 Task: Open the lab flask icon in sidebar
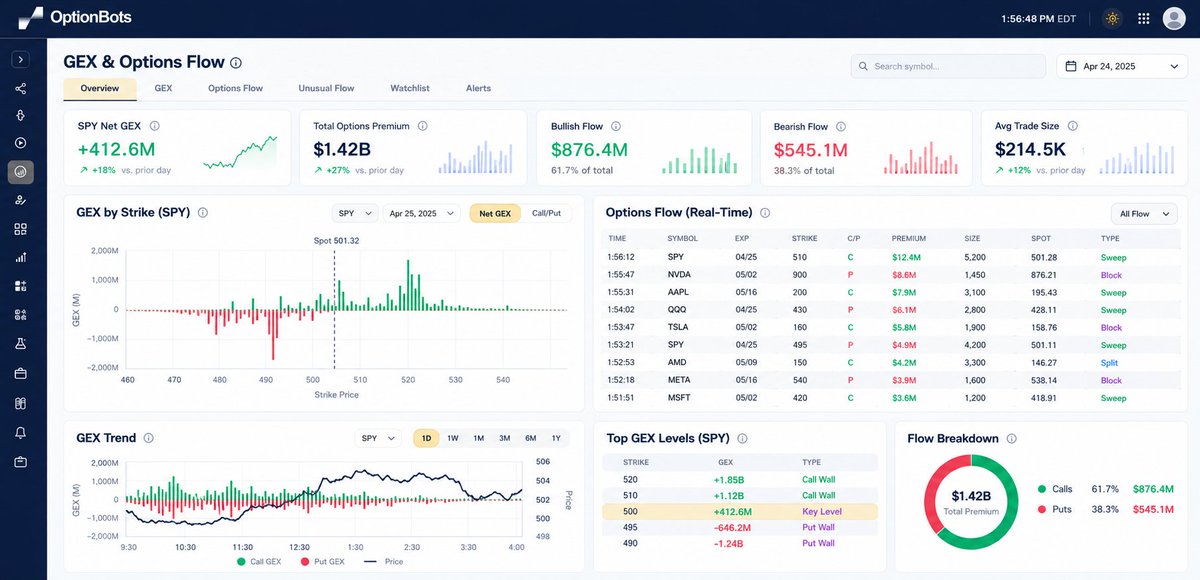[20, 344]
